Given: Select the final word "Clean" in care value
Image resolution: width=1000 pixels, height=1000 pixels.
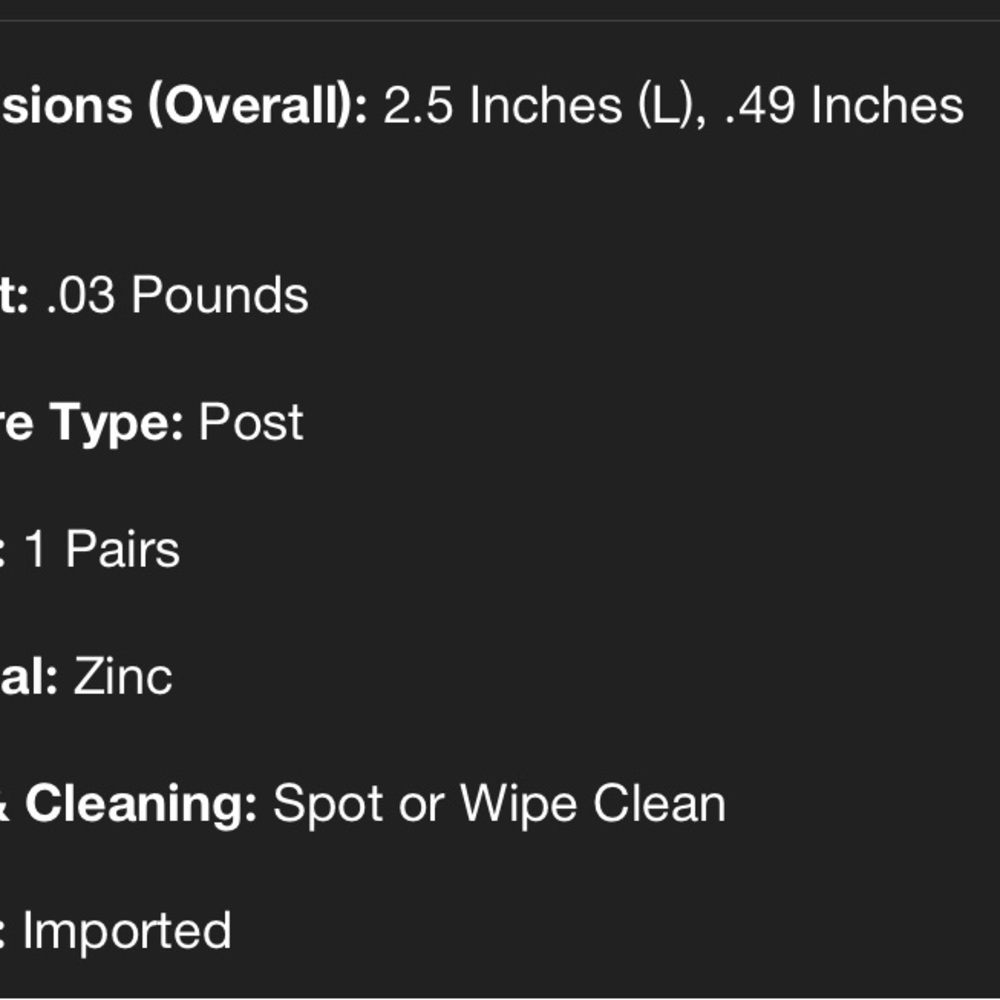Looking at the screenshot, I should [659, 804].
